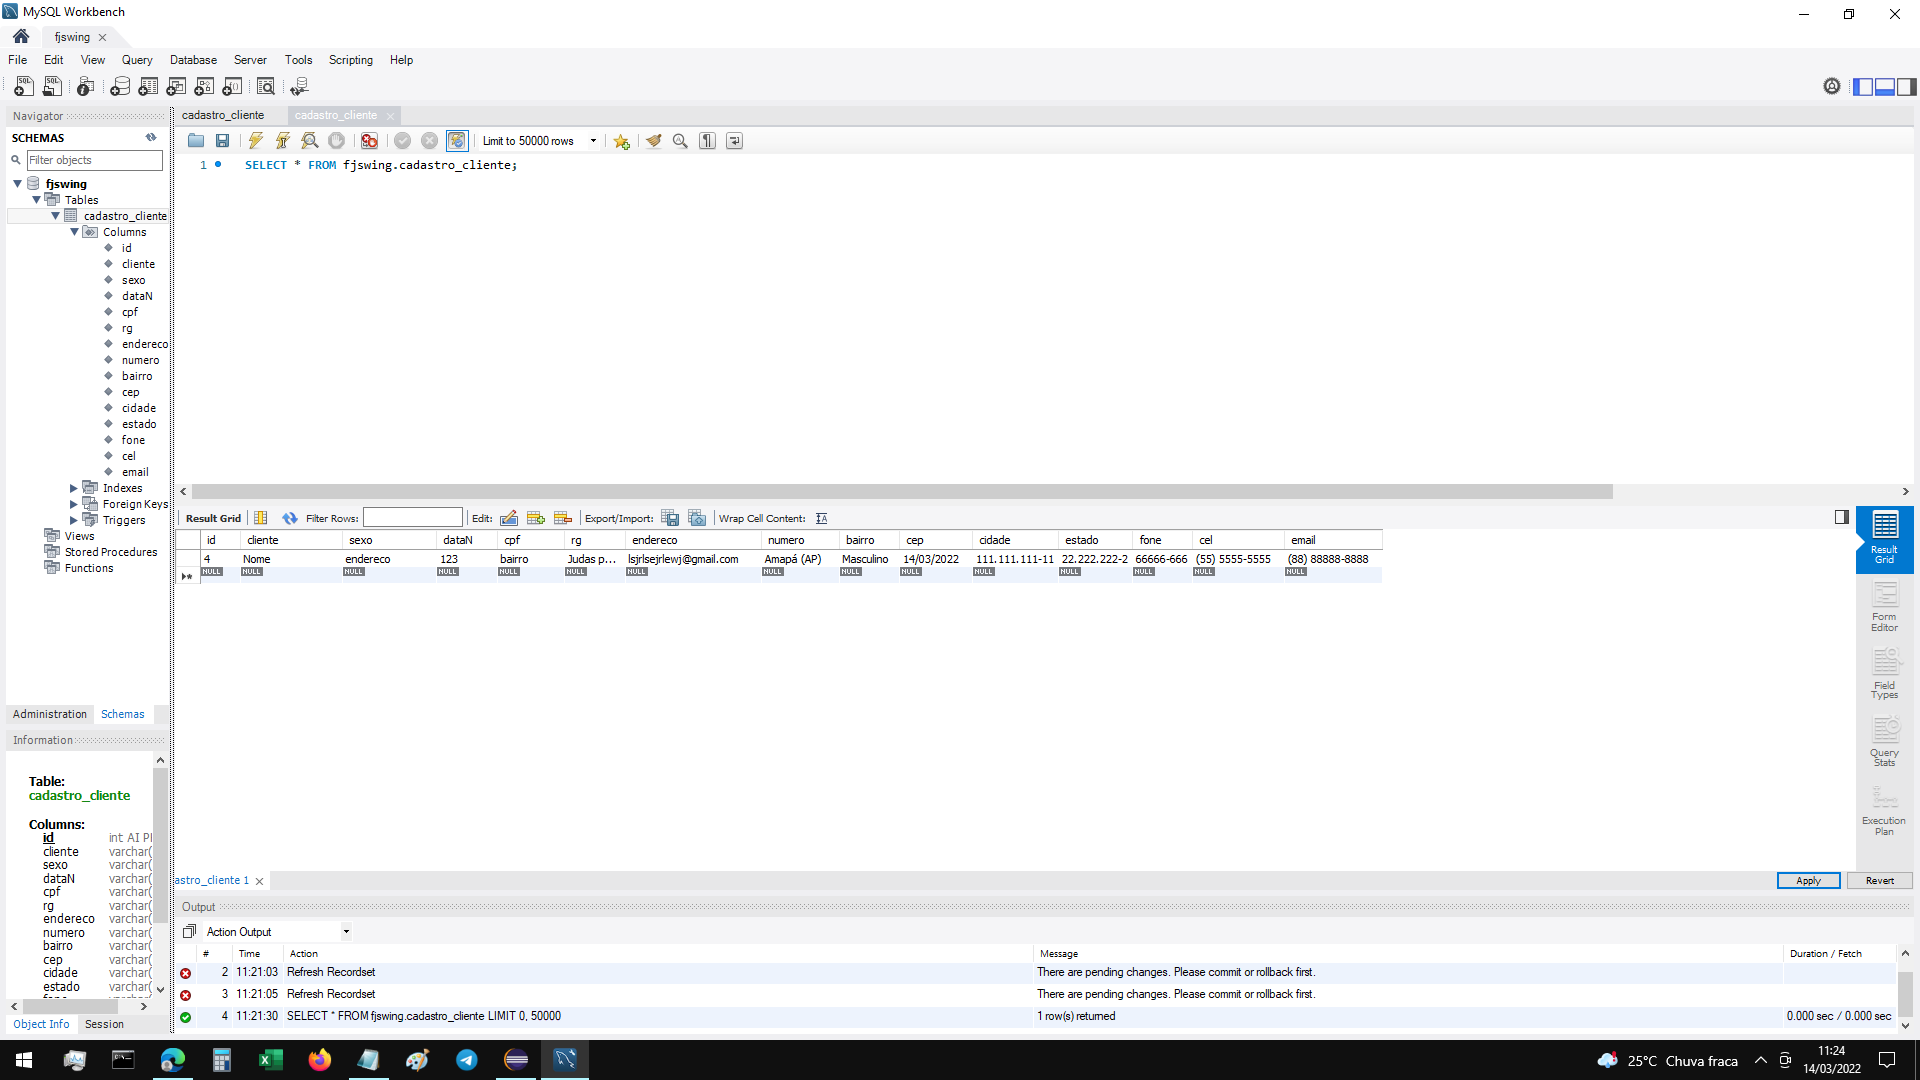This screenshot has width=1920, height=1080.
Task: Search table data icon in main toolbar
Action: click(x=266, y=86)
